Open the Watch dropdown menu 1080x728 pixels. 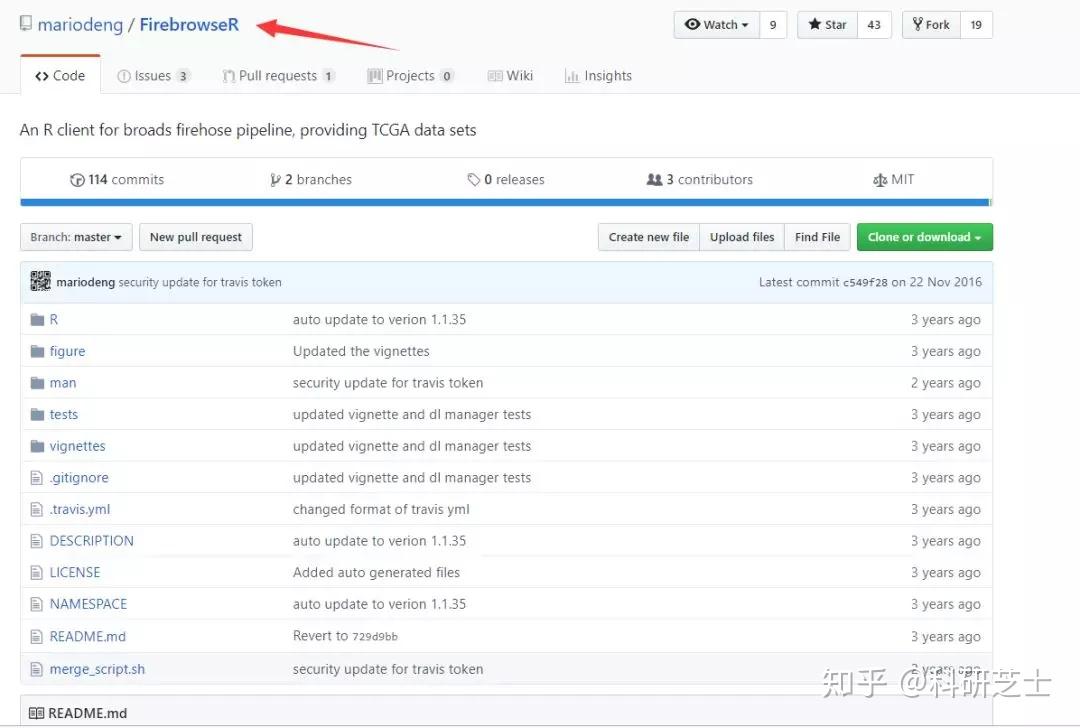(x=717, y=24)
